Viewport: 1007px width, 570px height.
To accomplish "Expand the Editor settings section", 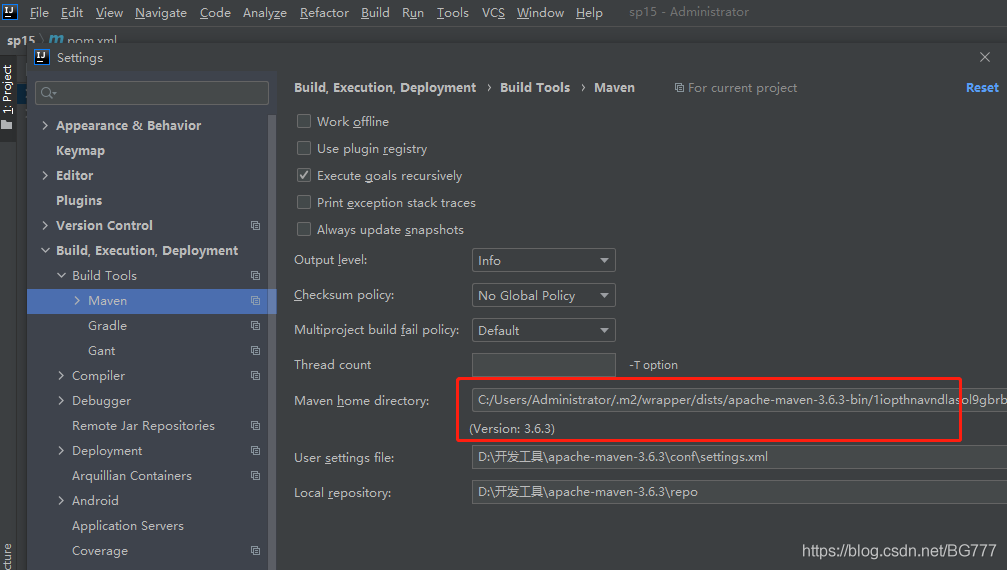I will 45,175.
